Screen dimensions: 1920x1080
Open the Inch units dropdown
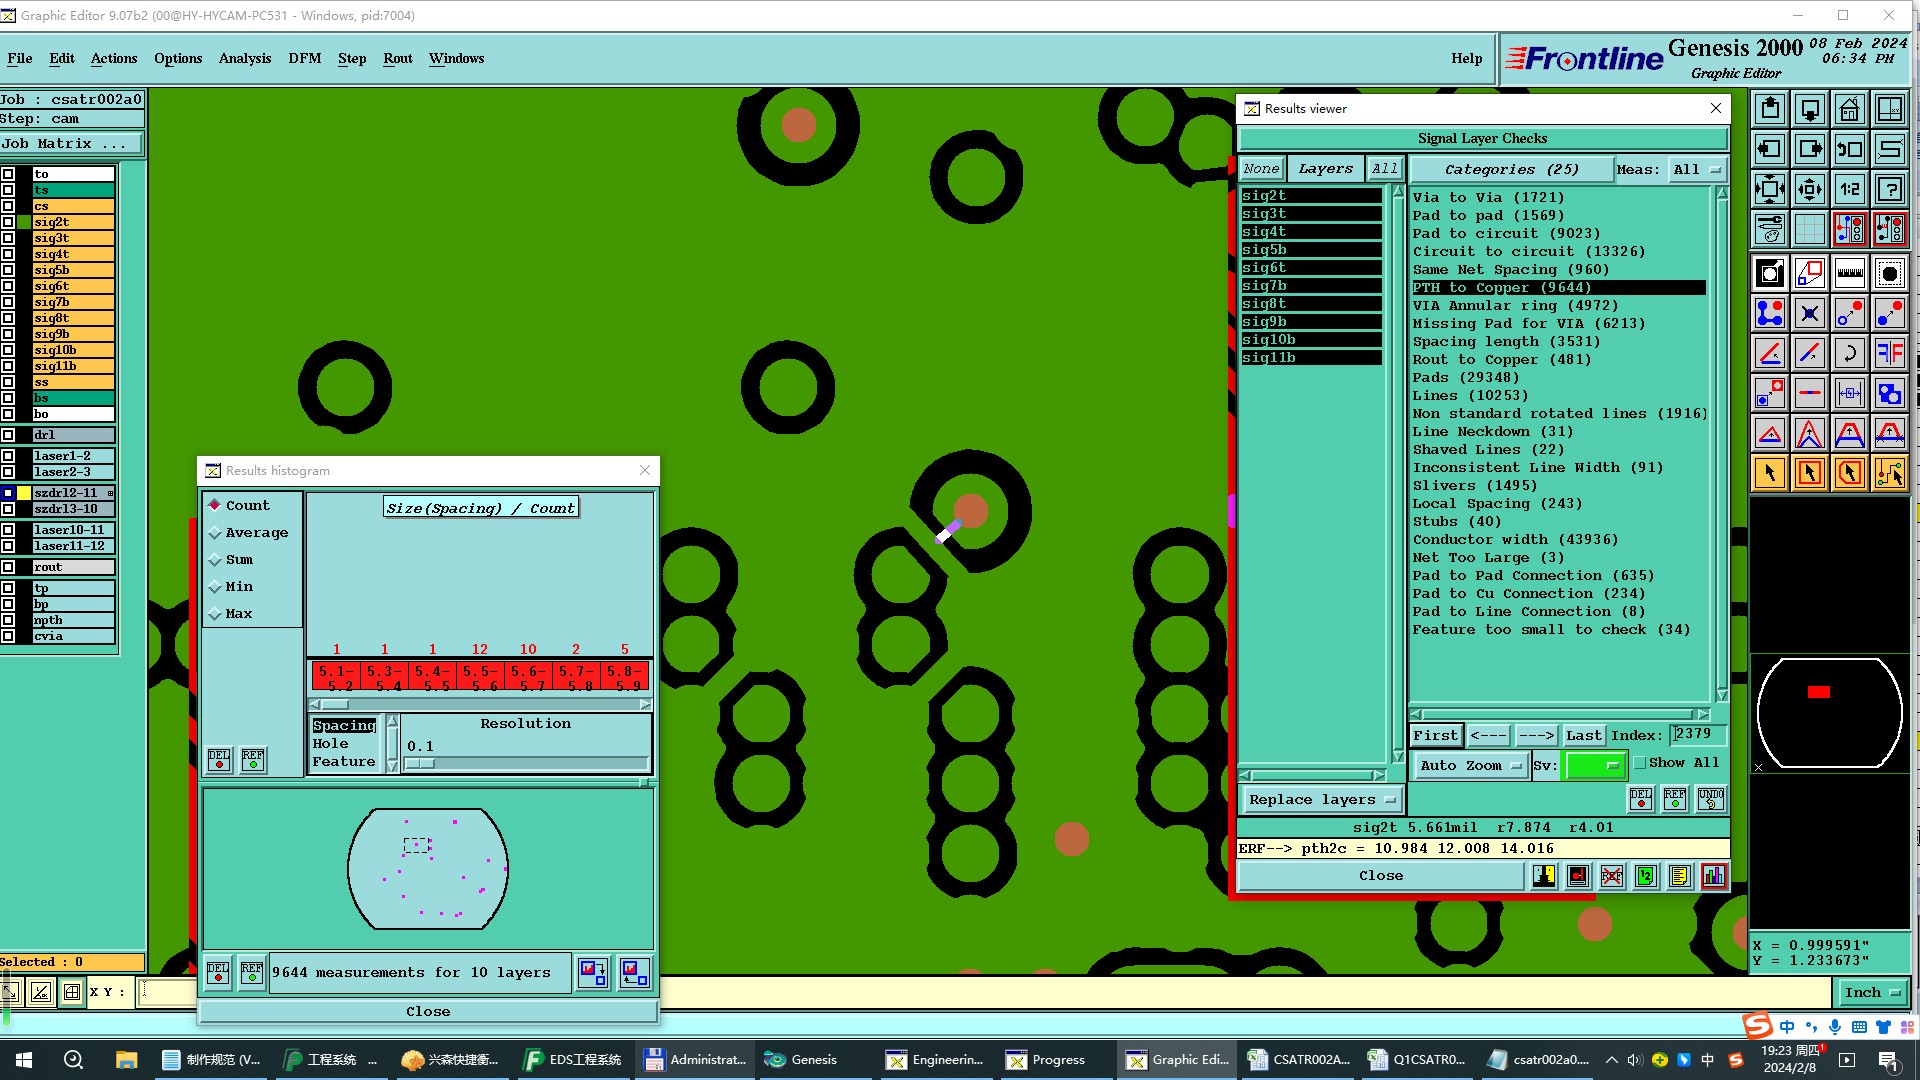[1872, 992]
